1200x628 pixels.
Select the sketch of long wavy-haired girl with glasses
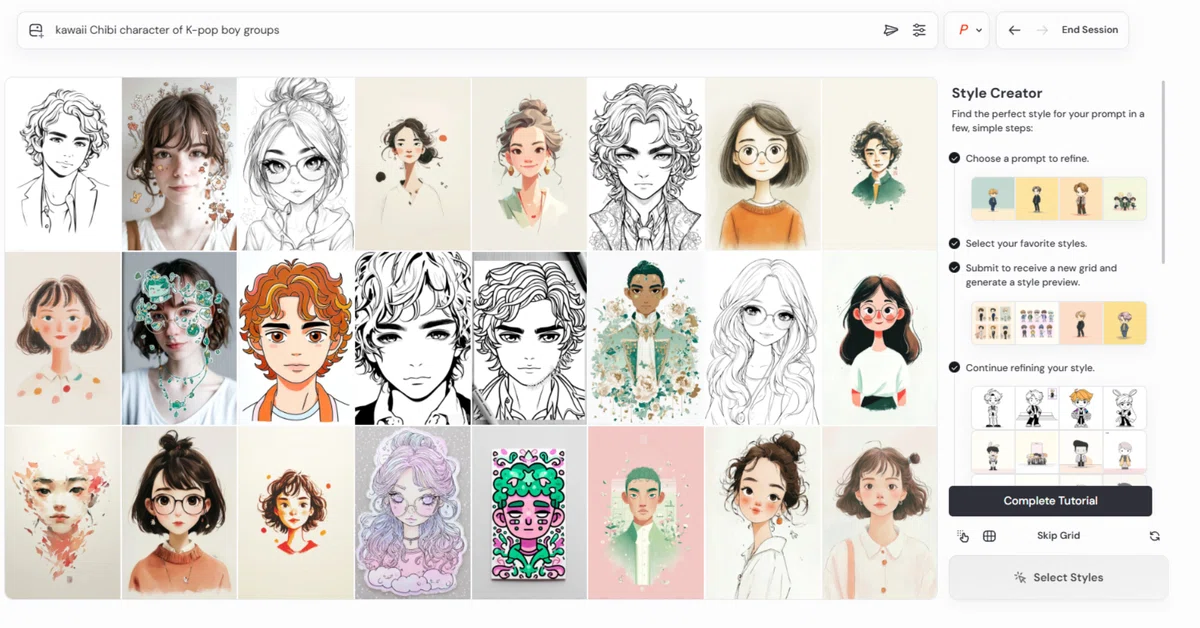tap(764, 338)
